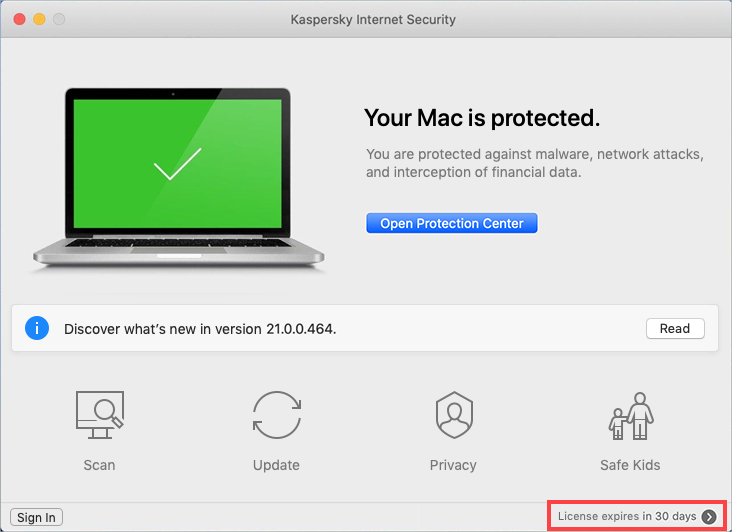Launch the Safe Kids icon
The image size is (732, 532).
(x=631, y=416)
